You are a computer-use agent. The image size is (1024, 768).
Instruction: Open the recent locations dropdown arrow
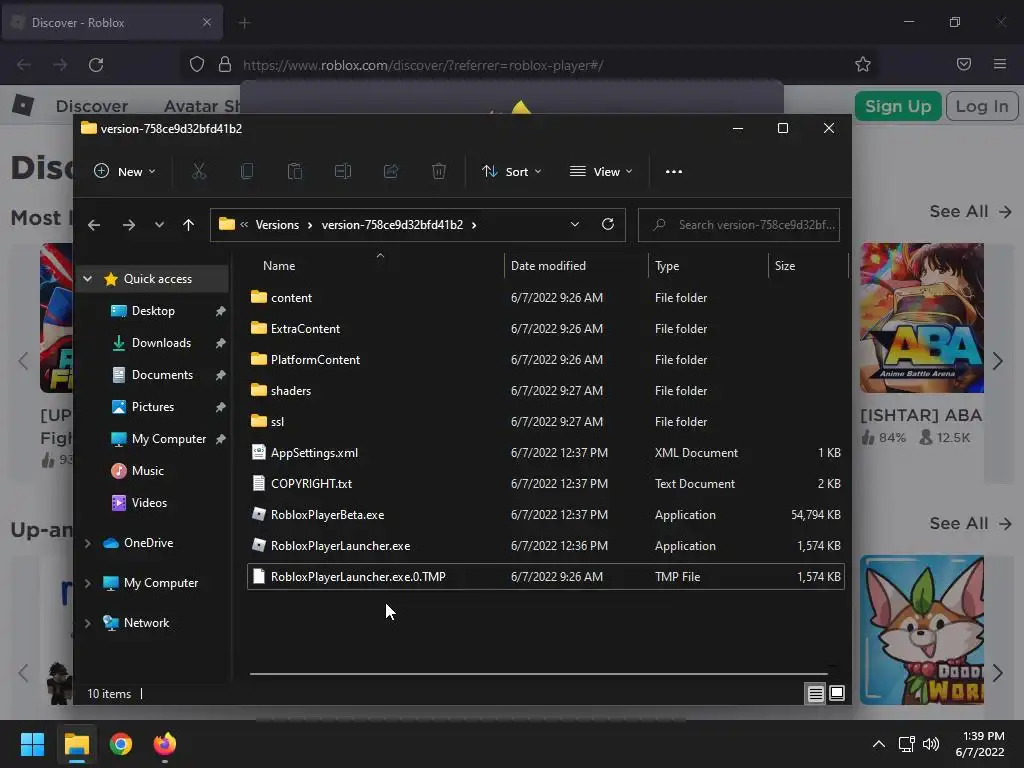(159, 225)
